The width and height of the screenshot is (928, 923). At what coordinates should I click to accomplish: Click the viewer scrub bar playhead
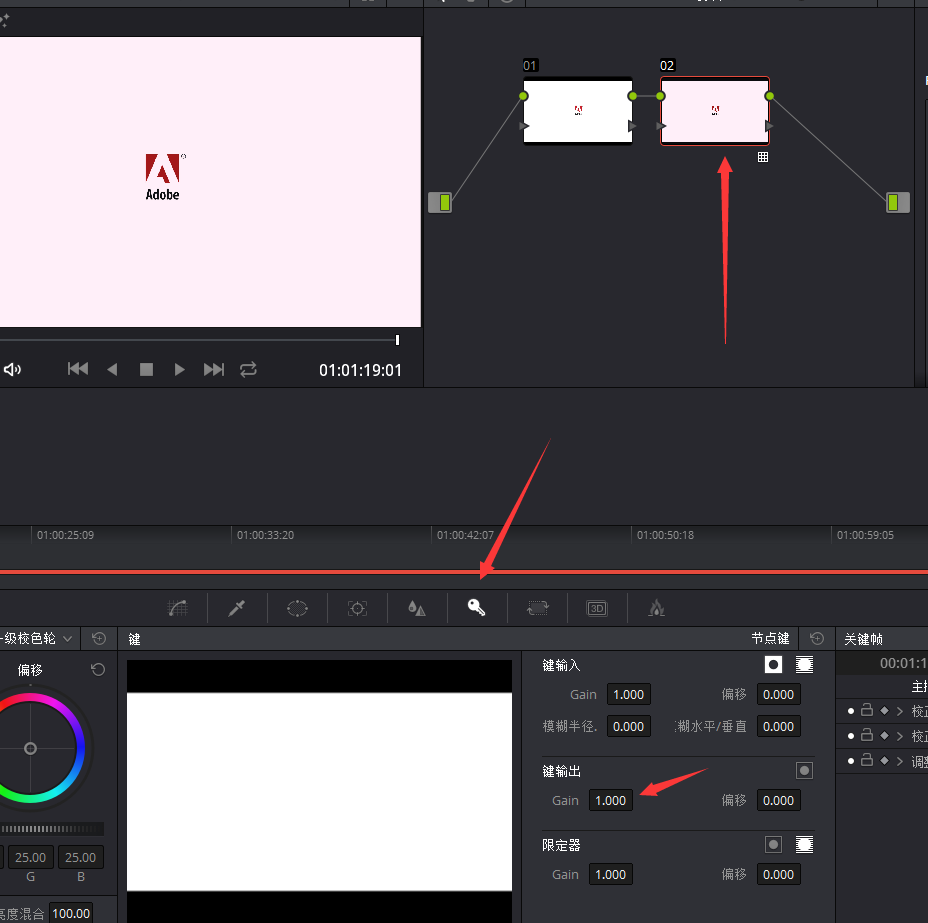point(397,340)
